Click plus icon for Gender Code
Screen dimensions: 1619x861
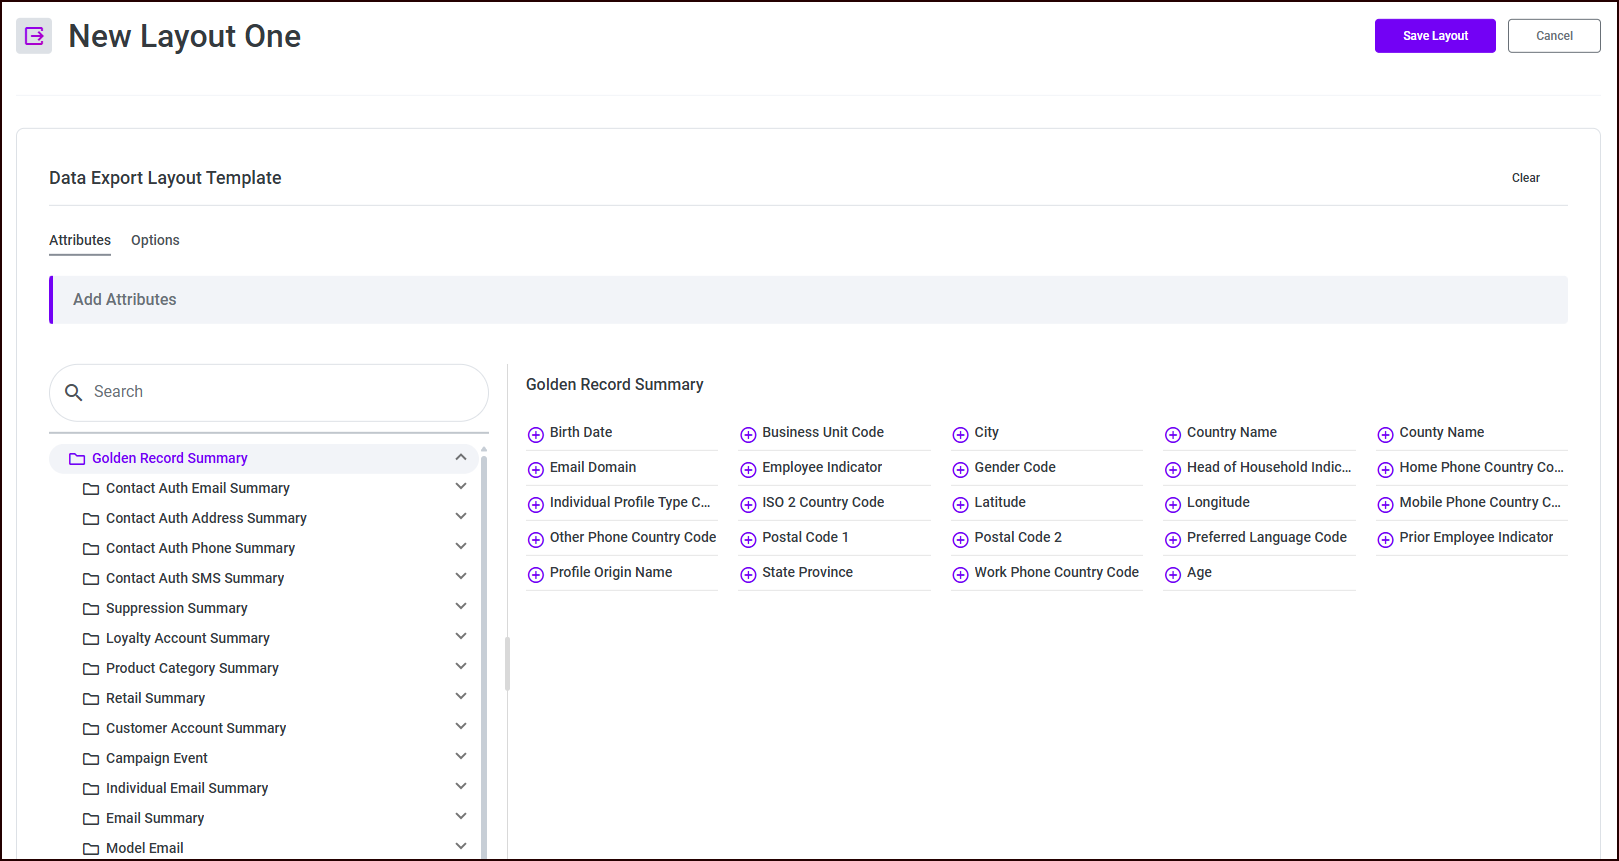coord(960,469)
